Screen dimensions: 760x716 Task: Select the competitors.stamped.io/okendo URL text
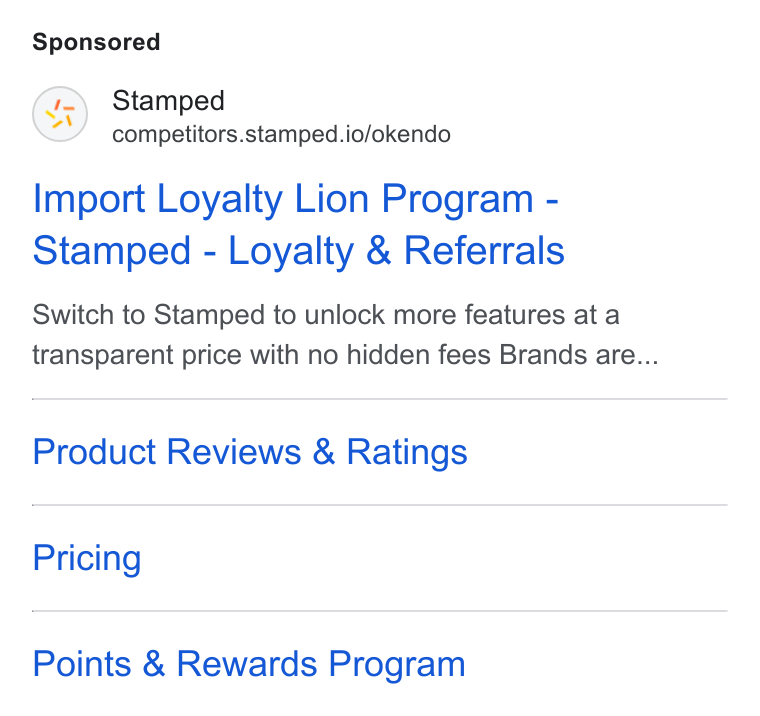pyautogui.click(x=281, y=134)
